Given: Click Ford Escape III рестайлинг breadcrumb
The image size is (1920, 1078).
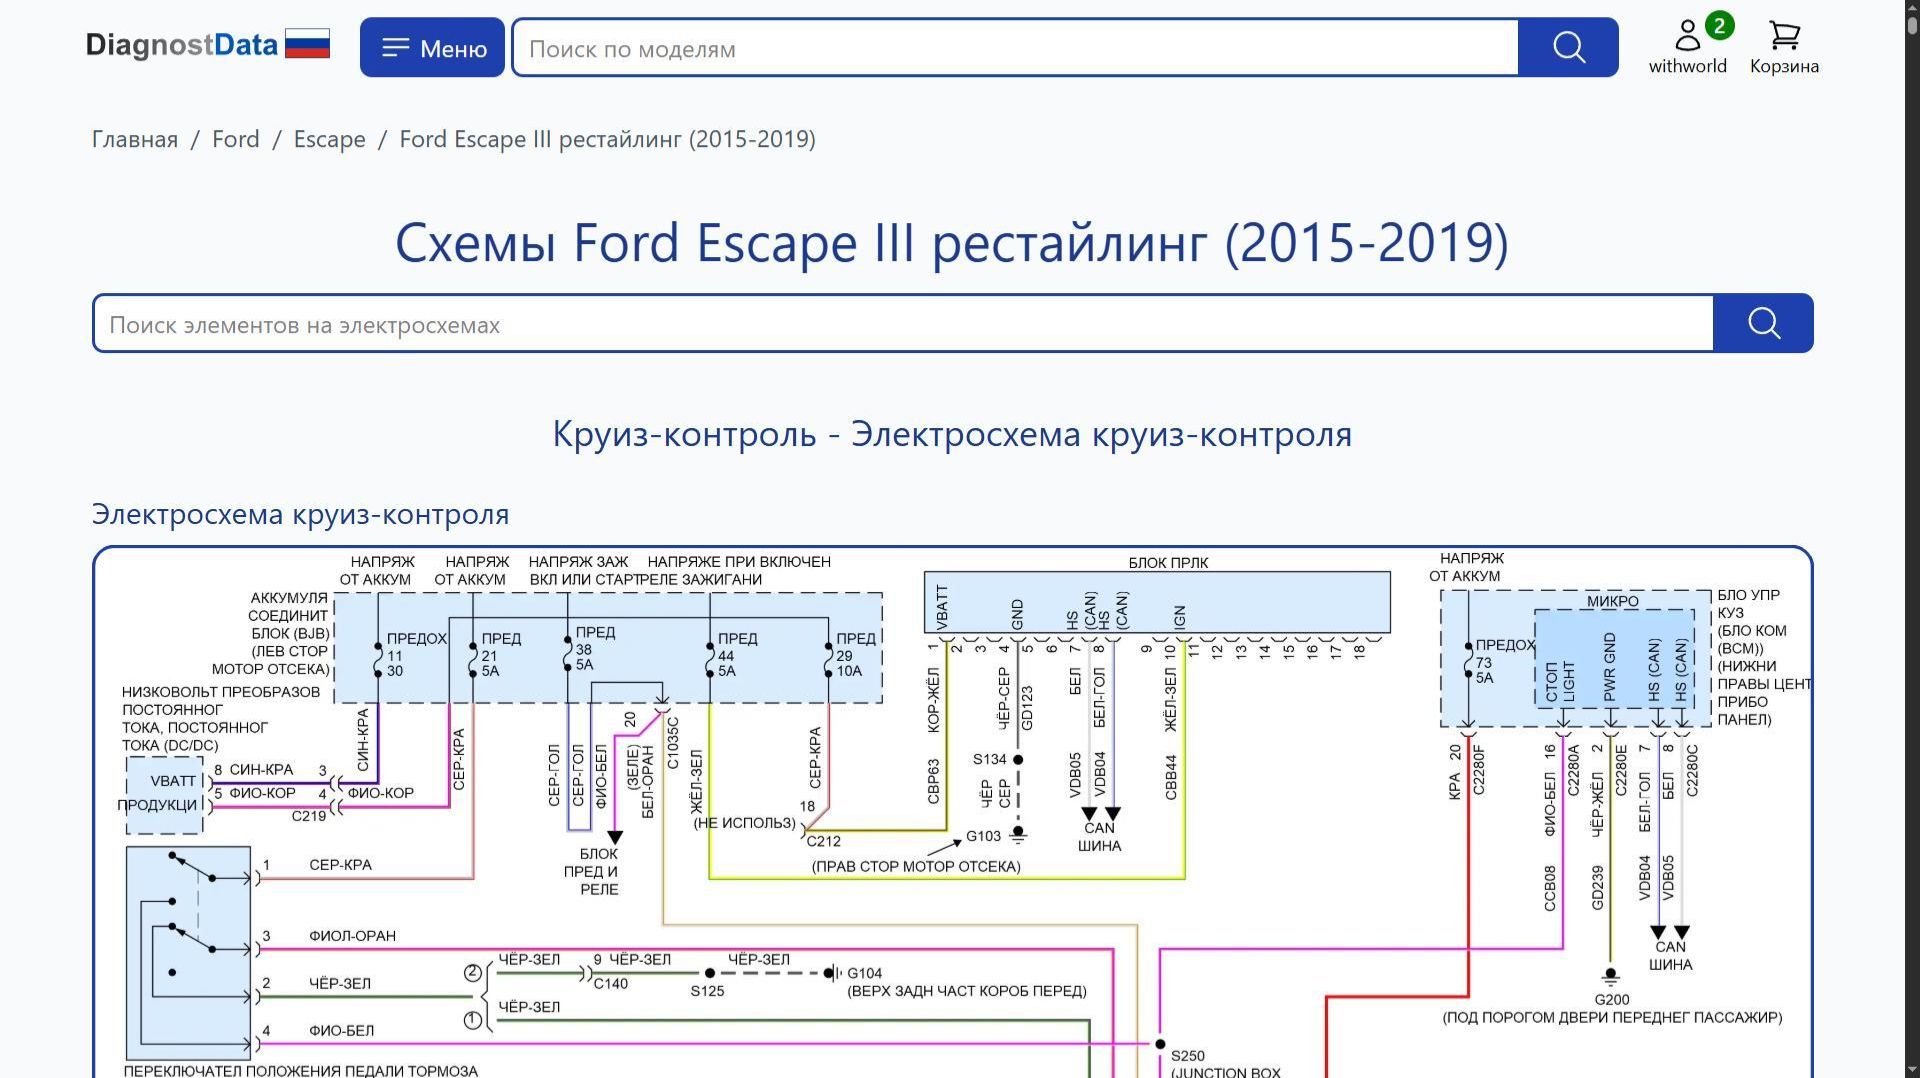Looking at the screenshot, I should (x=607, y=139).
